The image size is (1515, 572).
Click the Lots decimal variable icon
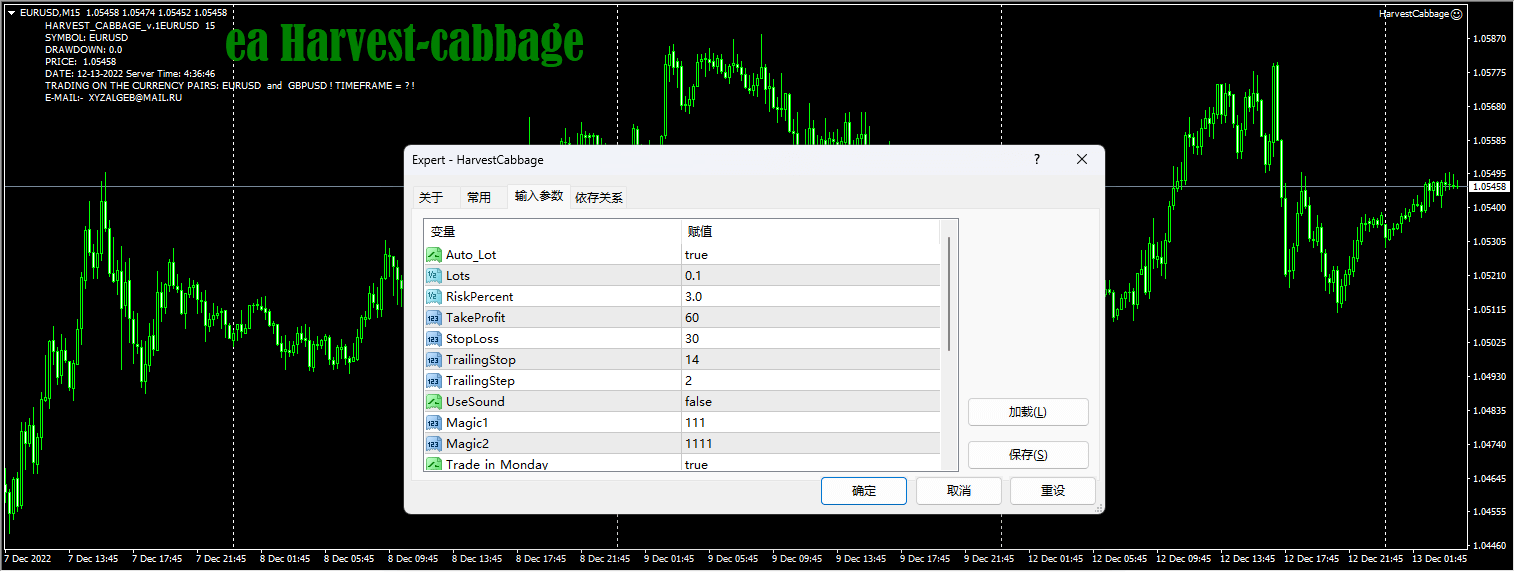click(434, 276)
